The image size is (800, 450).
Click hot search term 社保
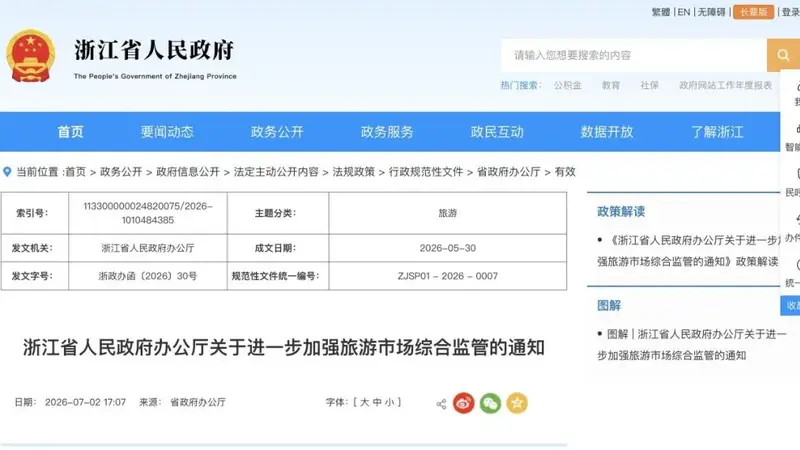tap(649, 85)
